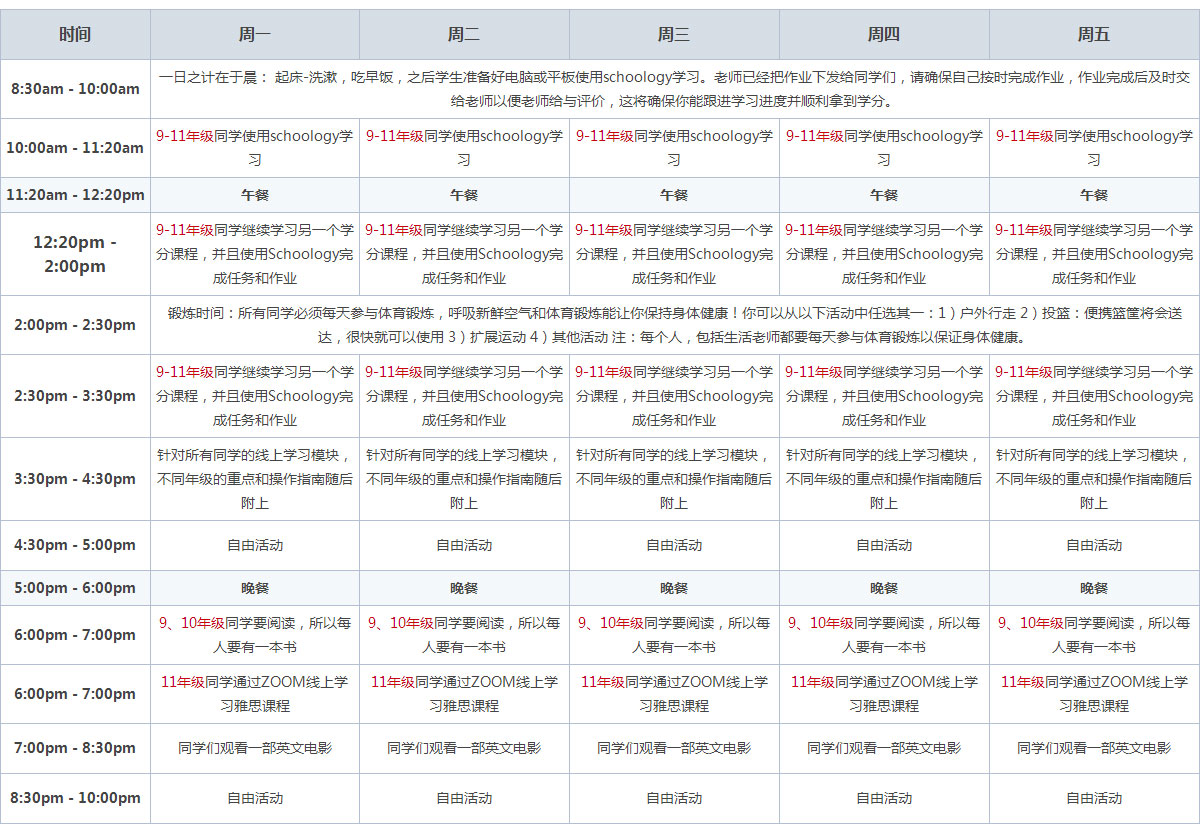
Task: Click the 12:20pm - 2:00pm time cell
Action: coord(75,254)
